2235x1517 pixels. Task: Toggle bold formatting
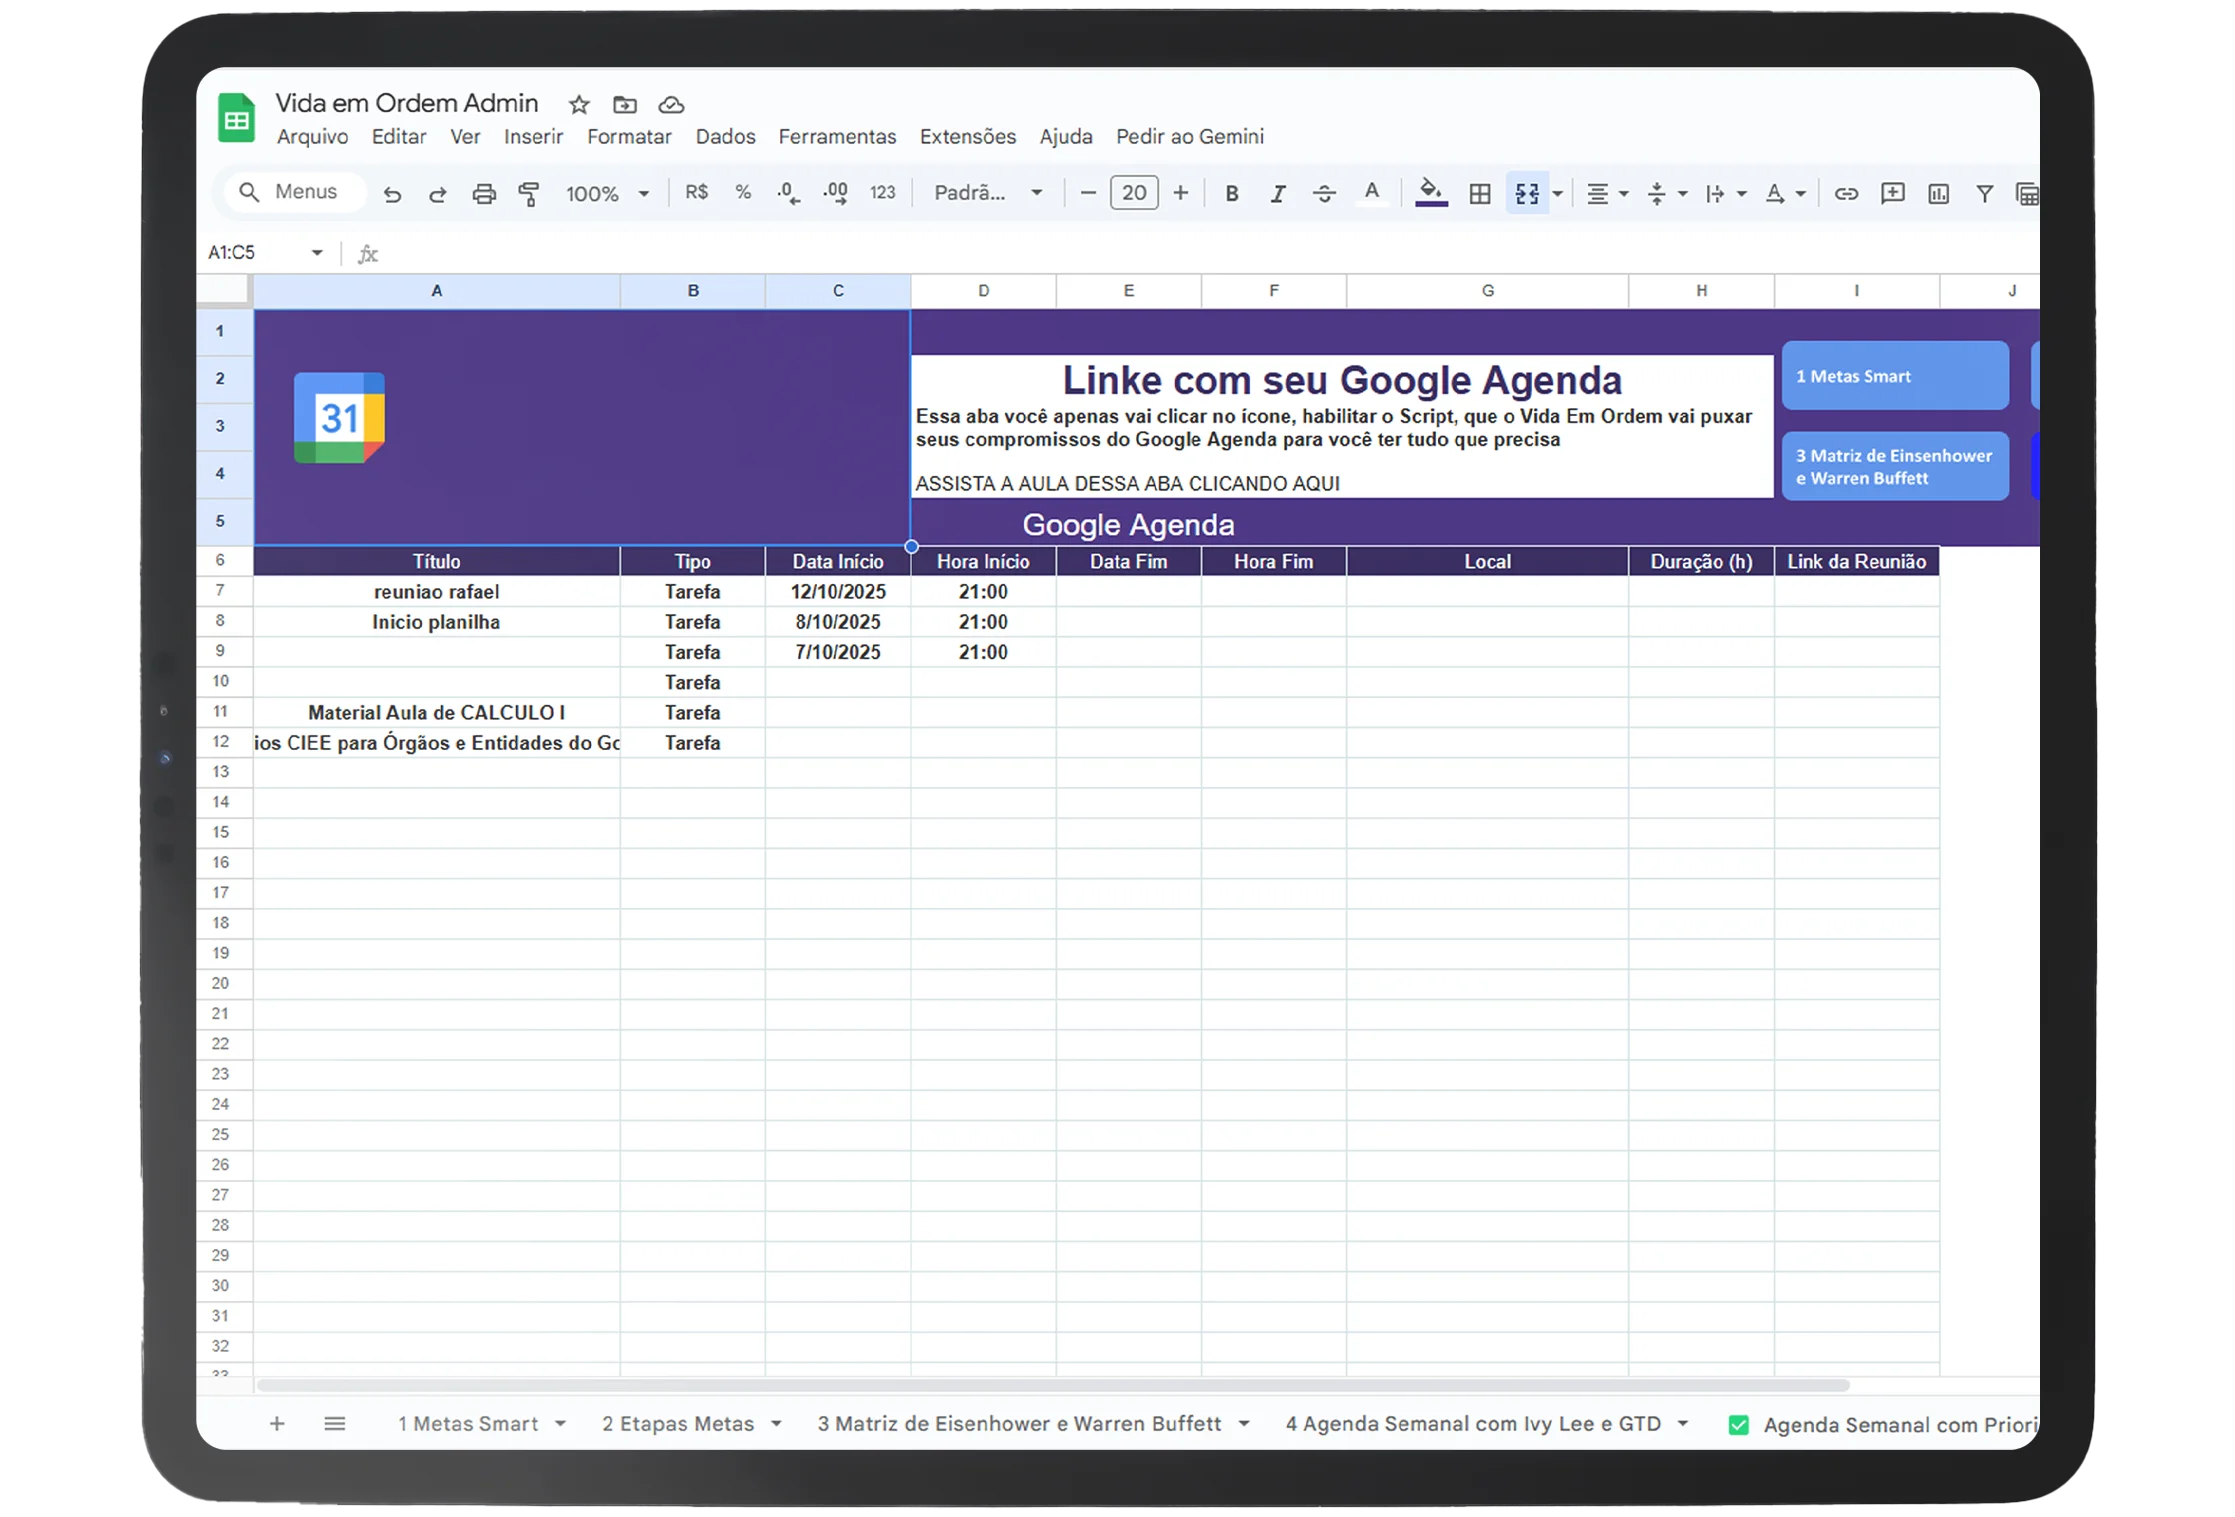coord(1232,194)
